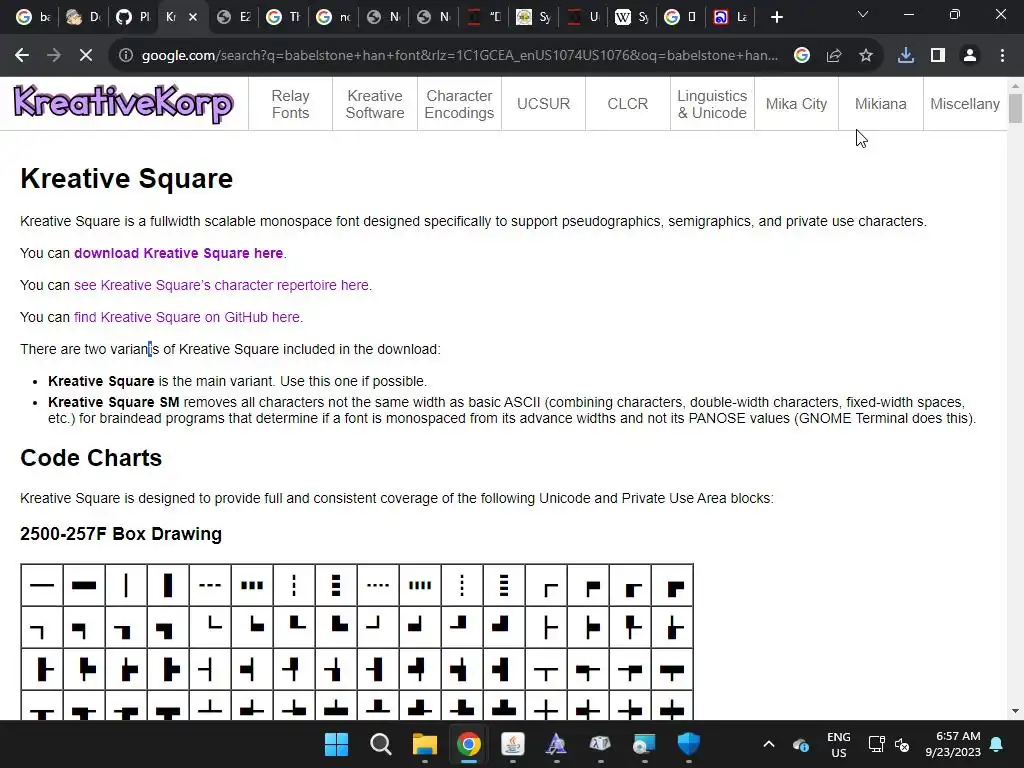The height and width of the screenshot is (768, 1024).
Task: Open the clock showing 6:57 AM
Action: tap(953, 744)
